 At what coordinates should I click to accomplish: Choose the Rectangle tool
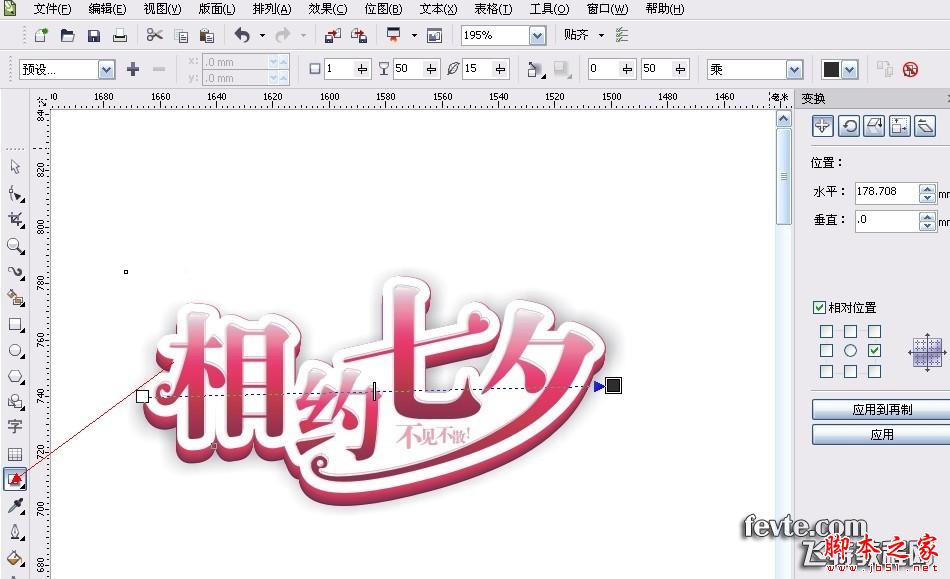click(x=15, y=324)
